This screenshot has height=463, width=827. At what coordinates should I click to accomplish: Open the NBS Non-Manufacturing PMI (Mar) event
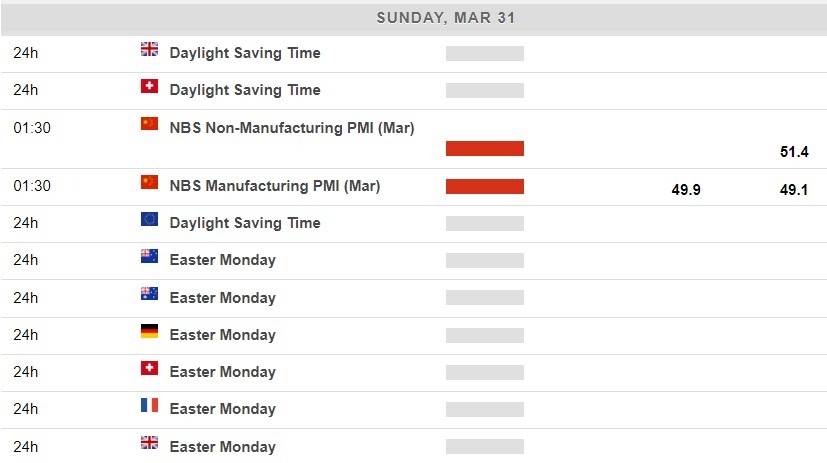[291, 128]
